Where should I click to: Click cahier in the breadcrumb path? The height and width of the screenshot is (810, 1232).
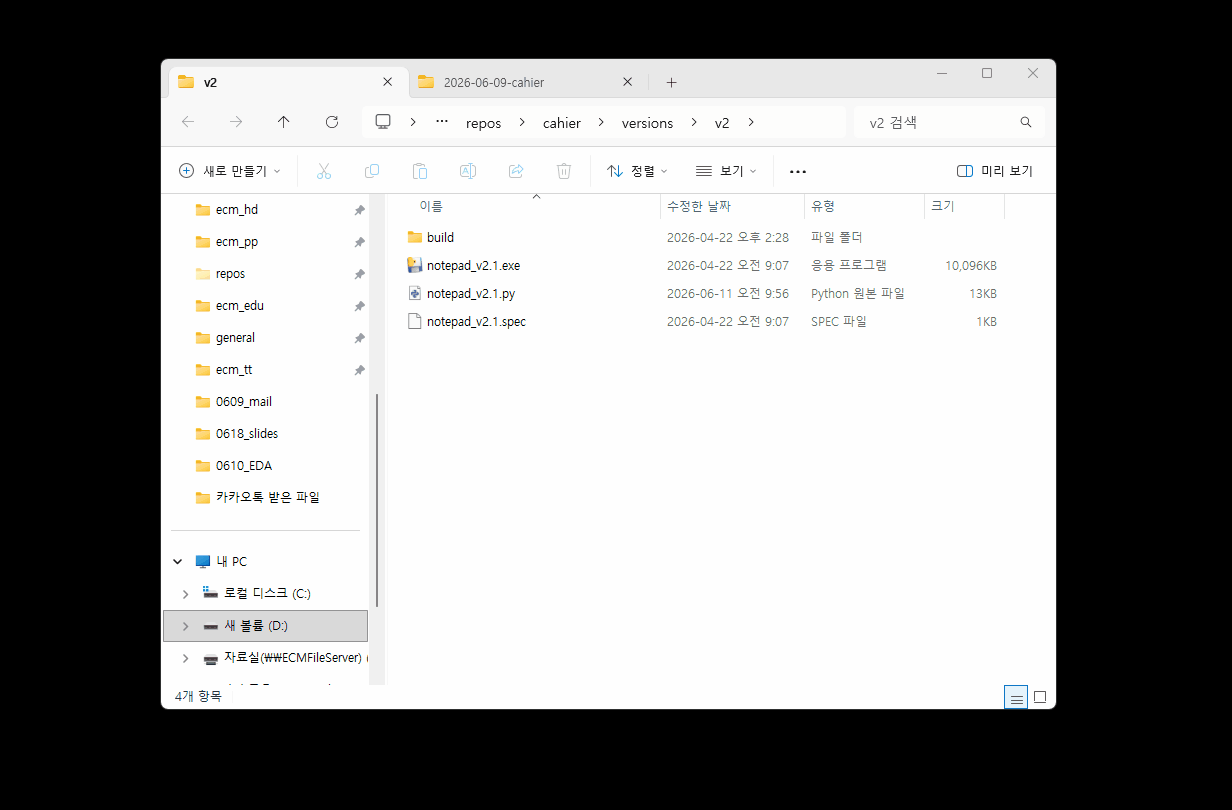(x=562, y=123)
